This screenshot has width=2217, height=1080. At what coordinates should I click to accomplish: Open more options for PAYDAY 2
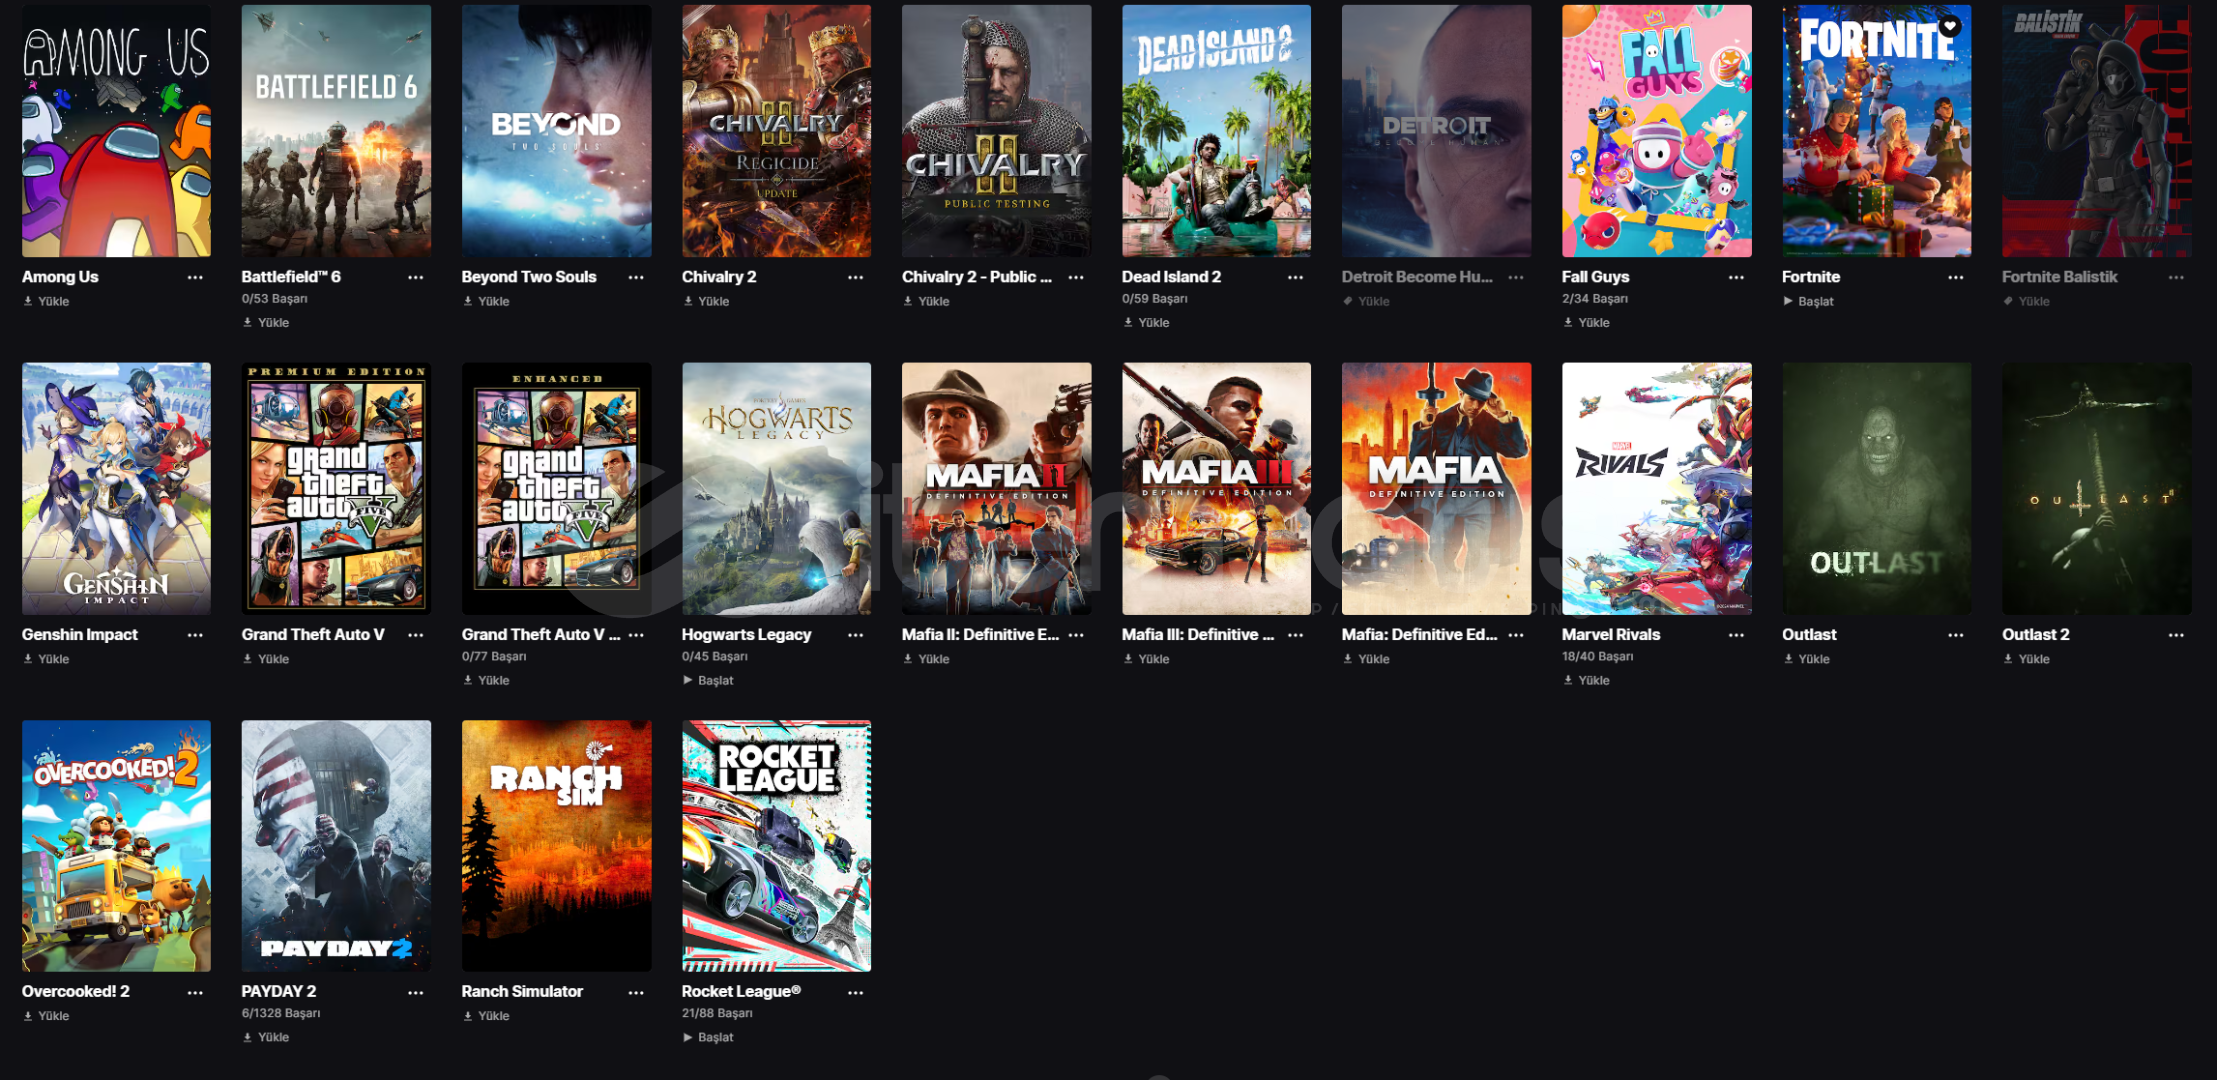tap(415, 992)
